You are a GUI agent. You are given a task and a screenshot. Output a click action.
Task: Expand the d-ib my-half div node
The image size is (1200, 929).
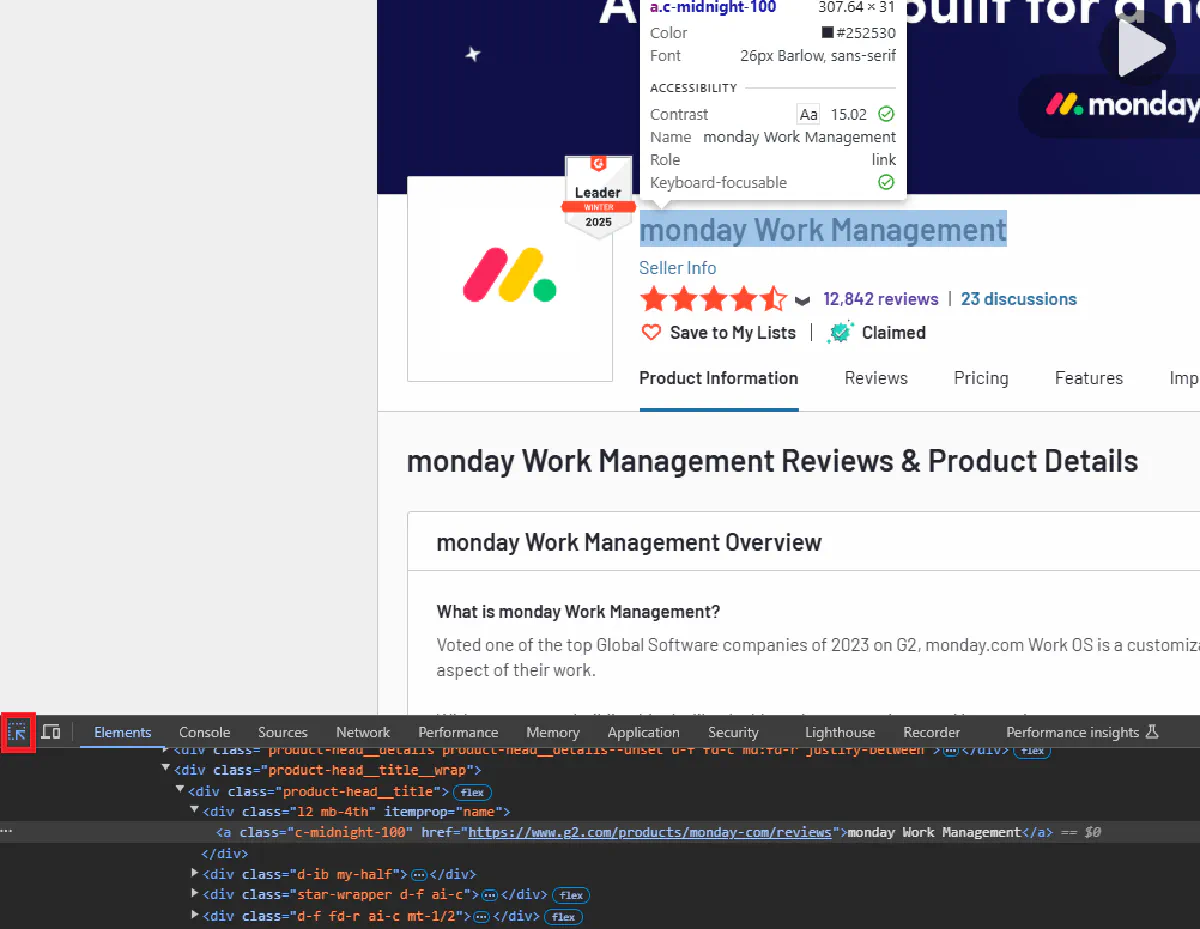(195, 874)
